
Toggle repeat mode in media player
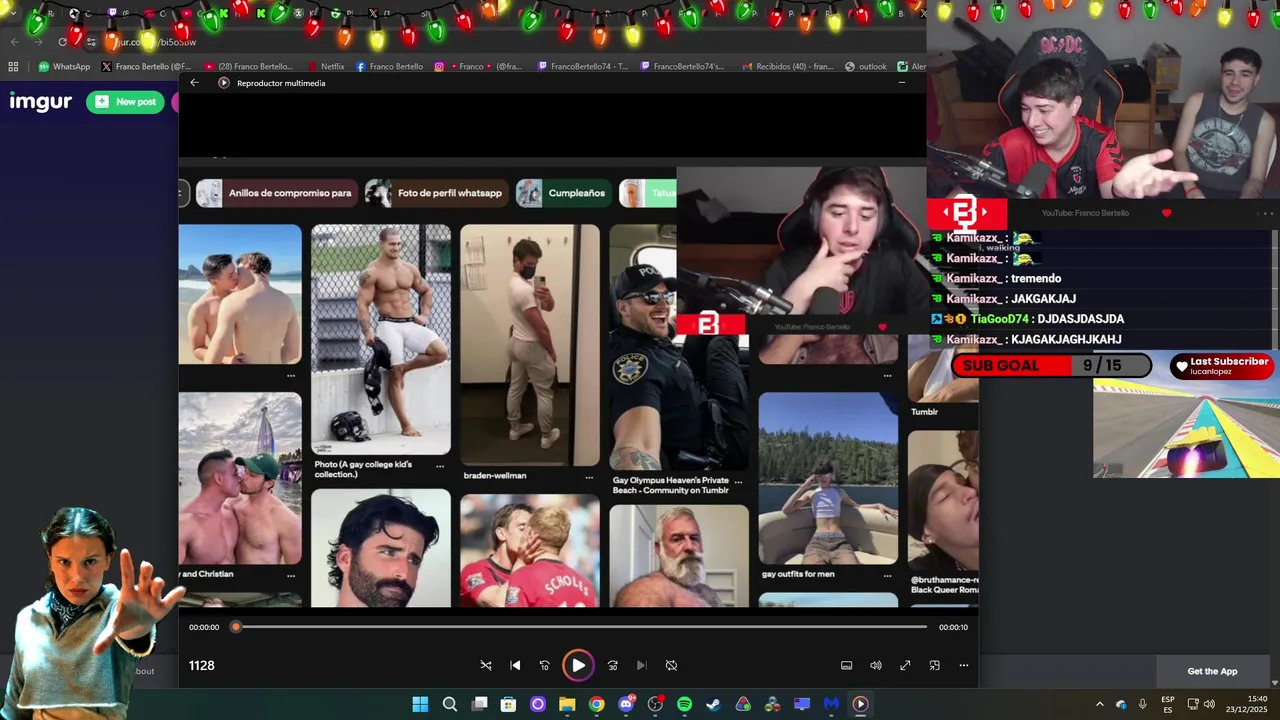tap(671, 665)
